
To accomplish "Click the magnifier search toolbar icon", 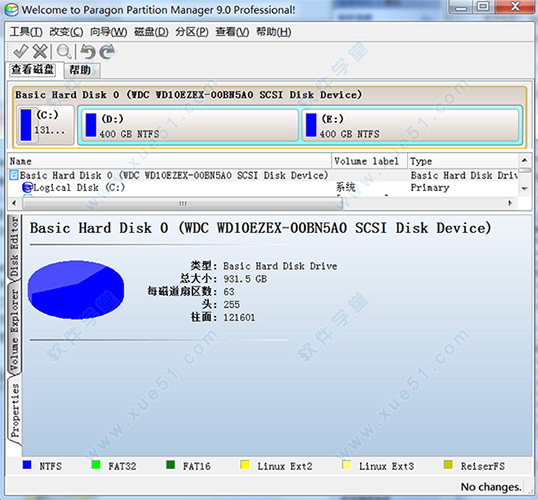I will tap(64, 52).
